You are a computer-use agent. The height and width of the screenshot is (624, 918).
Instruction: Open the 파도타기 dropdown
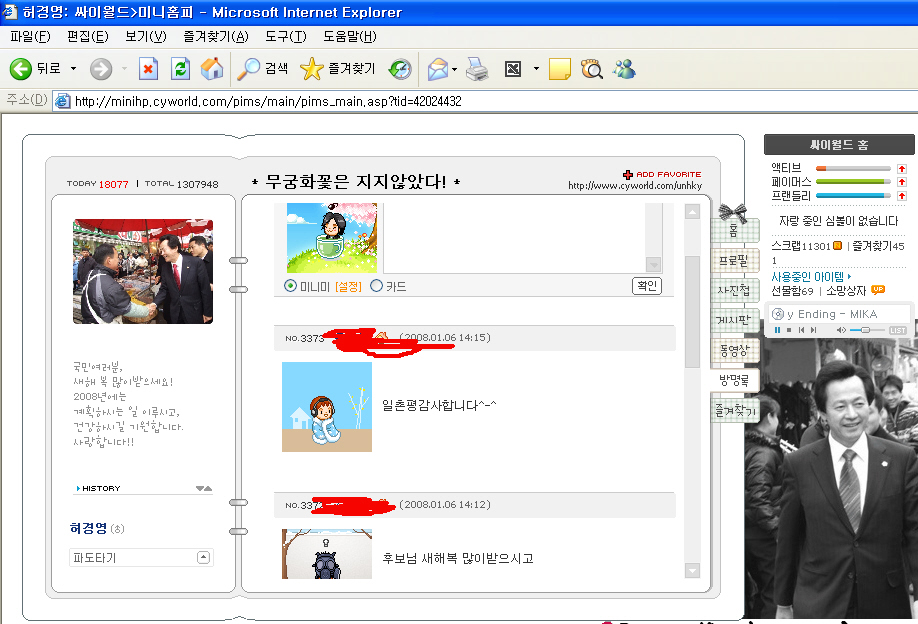pos(141,557)
